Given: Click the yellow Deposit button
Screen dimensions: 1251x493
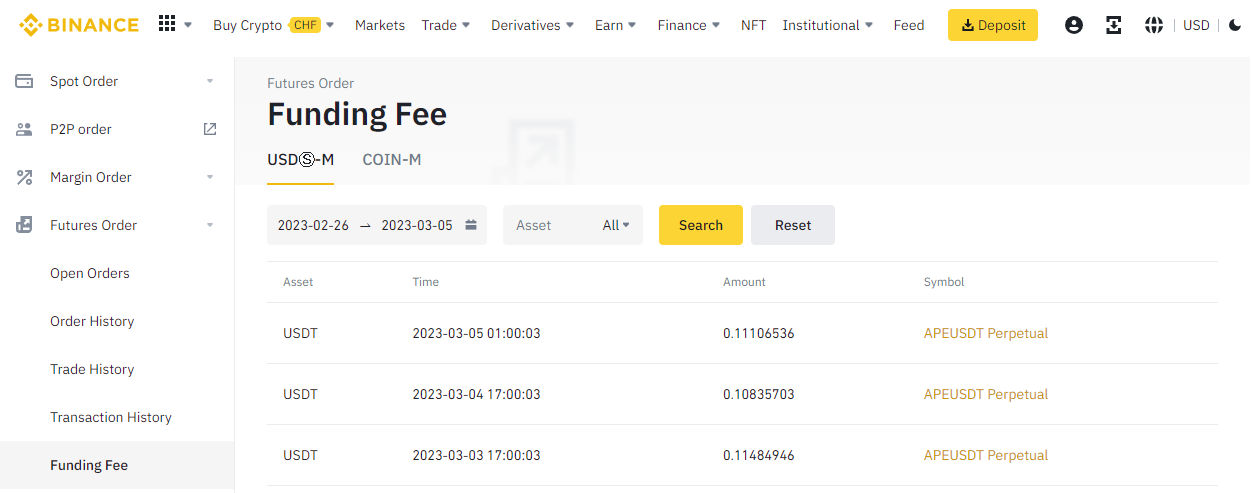Looking at the screenshot, I should click(993, 25).
